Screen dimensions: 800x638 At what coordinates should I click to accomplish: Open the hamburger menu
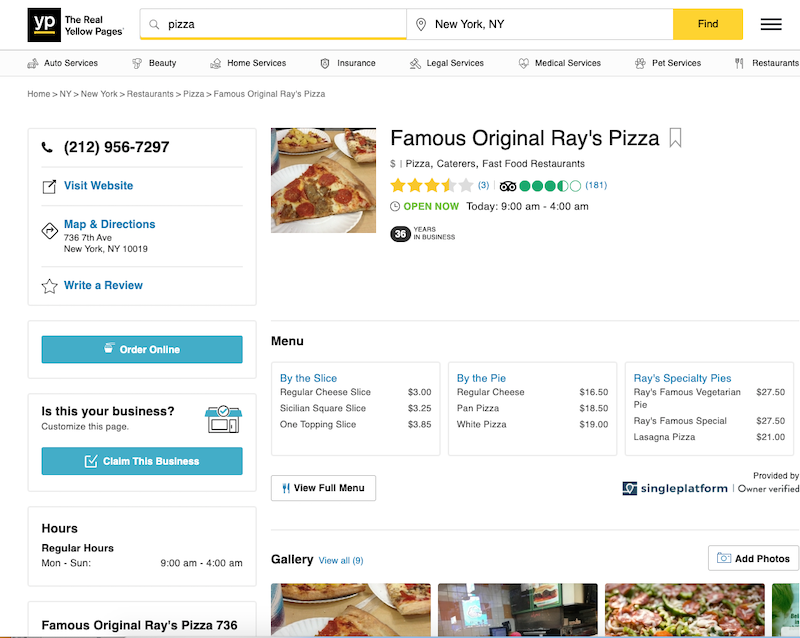click(x=771, y=24)
